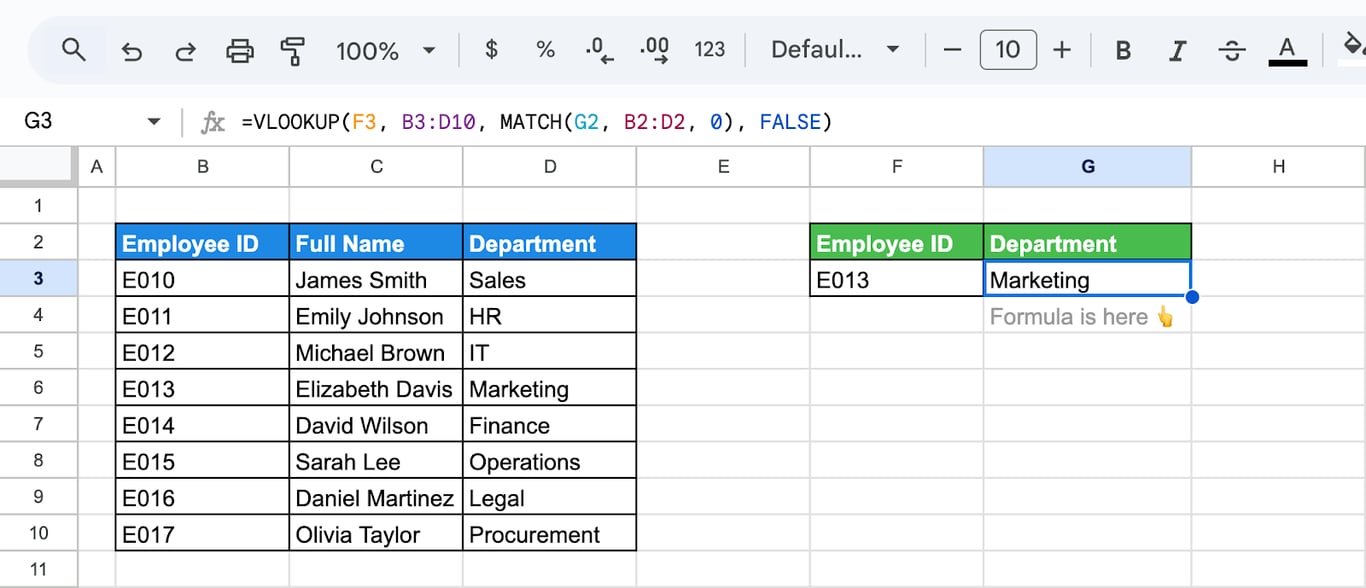The image size is (1366, 588).
Task: Click into the formula bar VLOOKUP text
Action: (537, 122)
